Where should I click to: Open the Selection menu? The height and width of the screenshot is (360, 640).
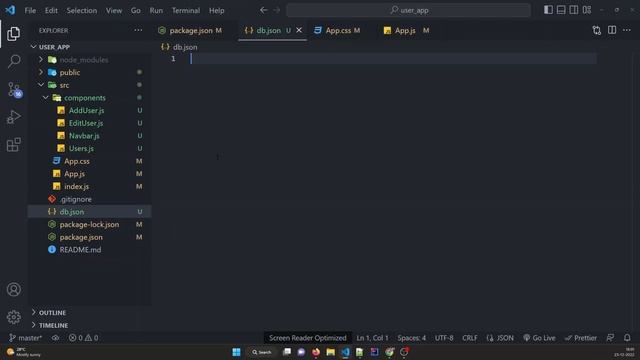tap(82, 11)
